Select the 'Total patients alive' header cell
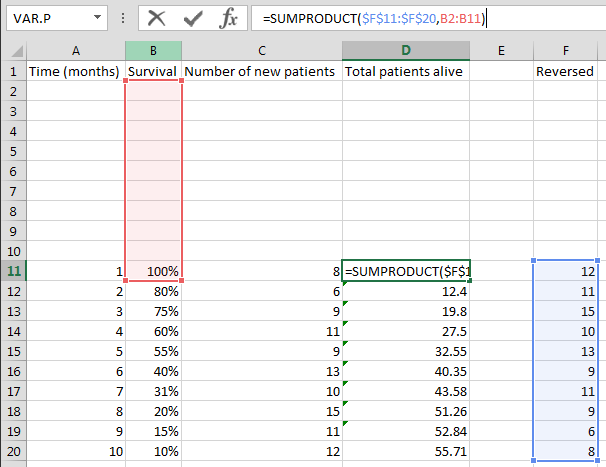Image resolution: width=606 pixels, height=467 pixels. tap(405, 71)
